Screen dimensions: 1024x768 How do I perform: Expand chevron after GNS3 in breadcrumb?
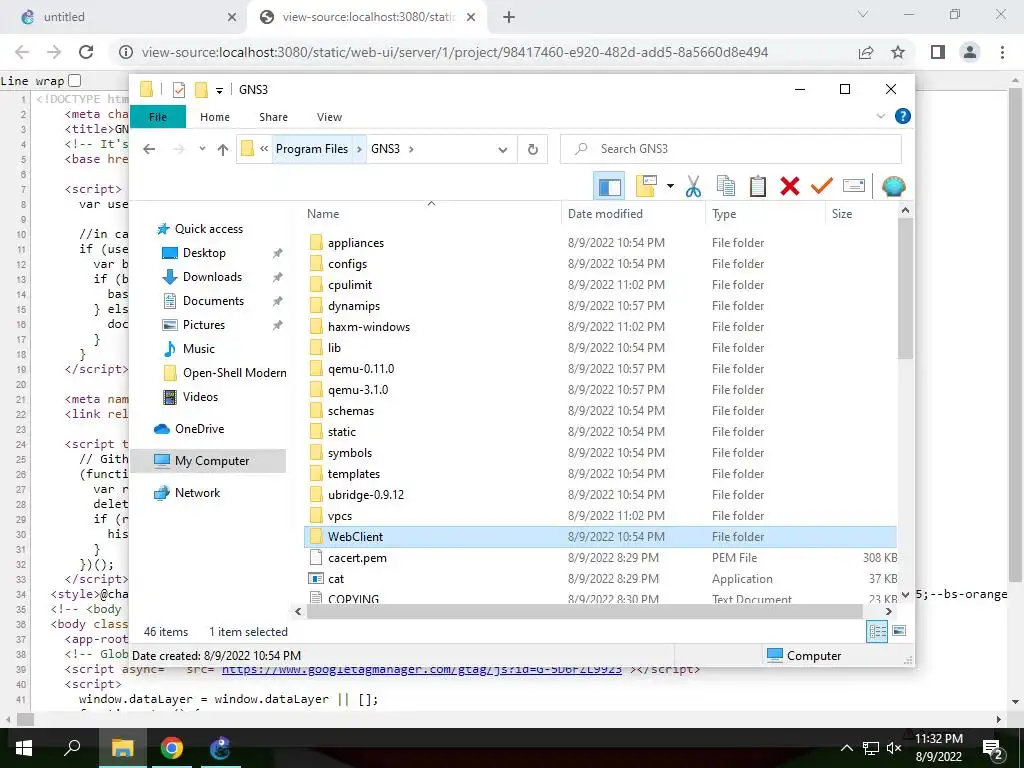tap(411, 149)
